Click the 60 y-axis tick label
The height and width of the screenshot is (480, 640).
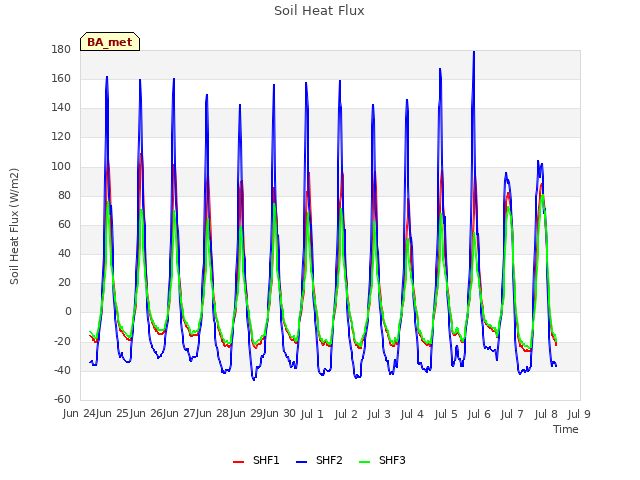[64, 224]
